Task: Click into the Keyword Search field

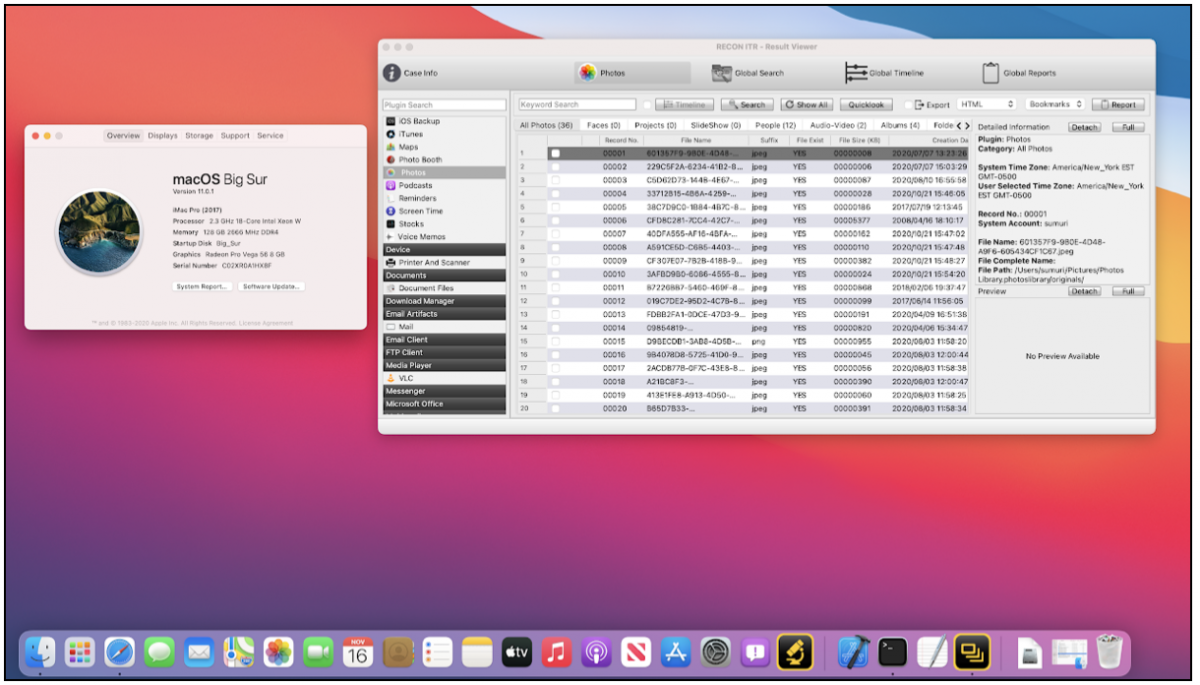Action: click(577, 104)
